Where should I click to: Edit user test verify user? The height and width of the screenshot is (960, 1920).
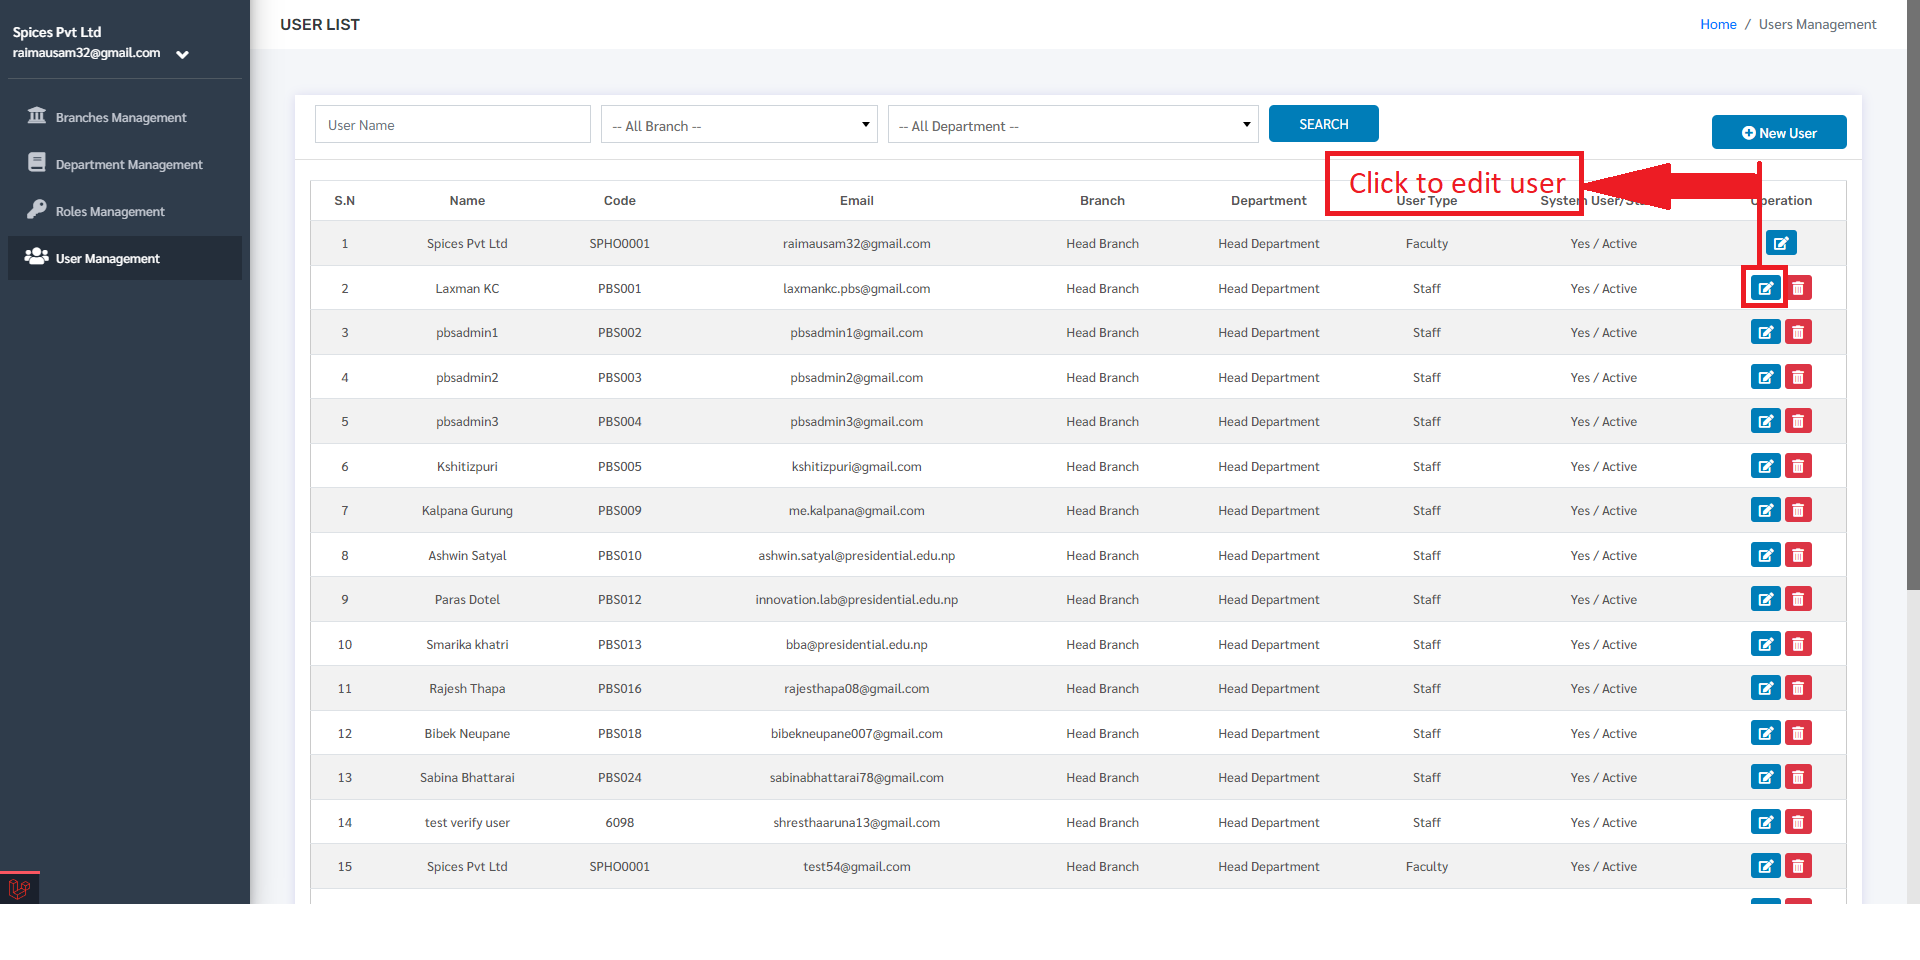coord(1766,822)
